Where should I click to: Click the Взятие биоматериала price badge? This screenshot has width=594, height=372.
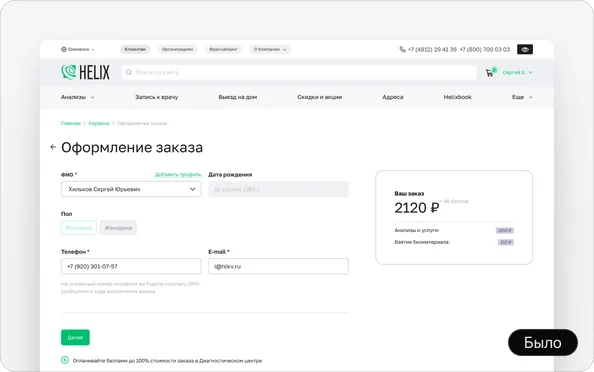pos(506,242)
